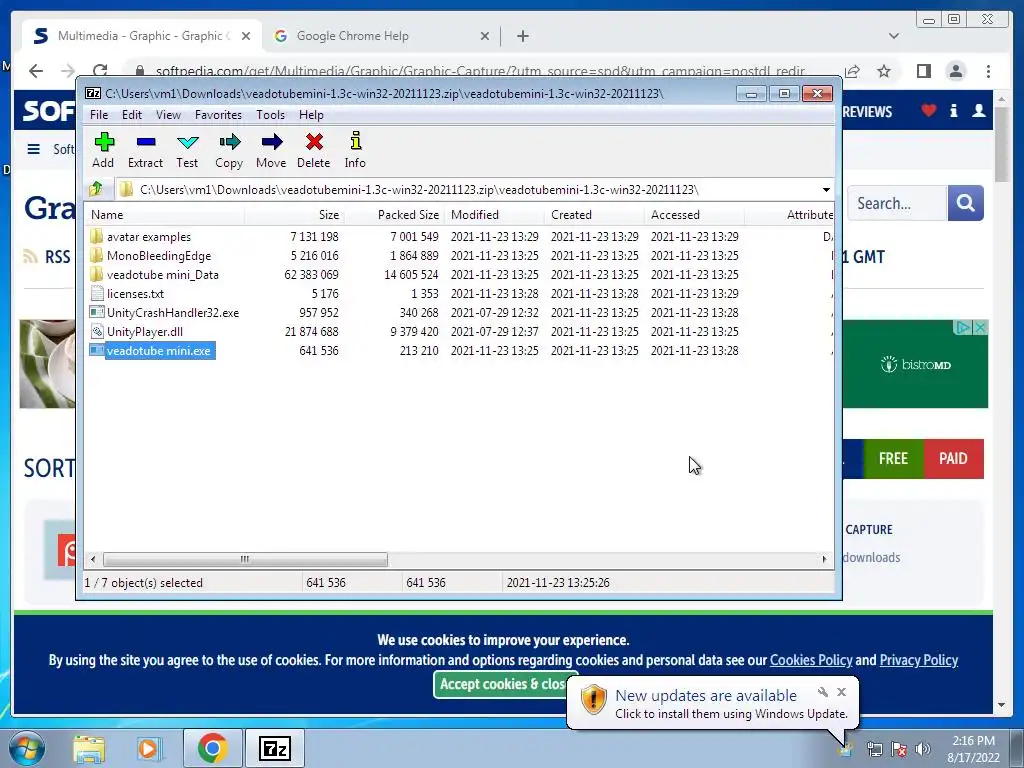The height and width of the screenshot is (768, 1024).
Task: Click the Softpedia heart icon
Action: click(x=929, y=111)
